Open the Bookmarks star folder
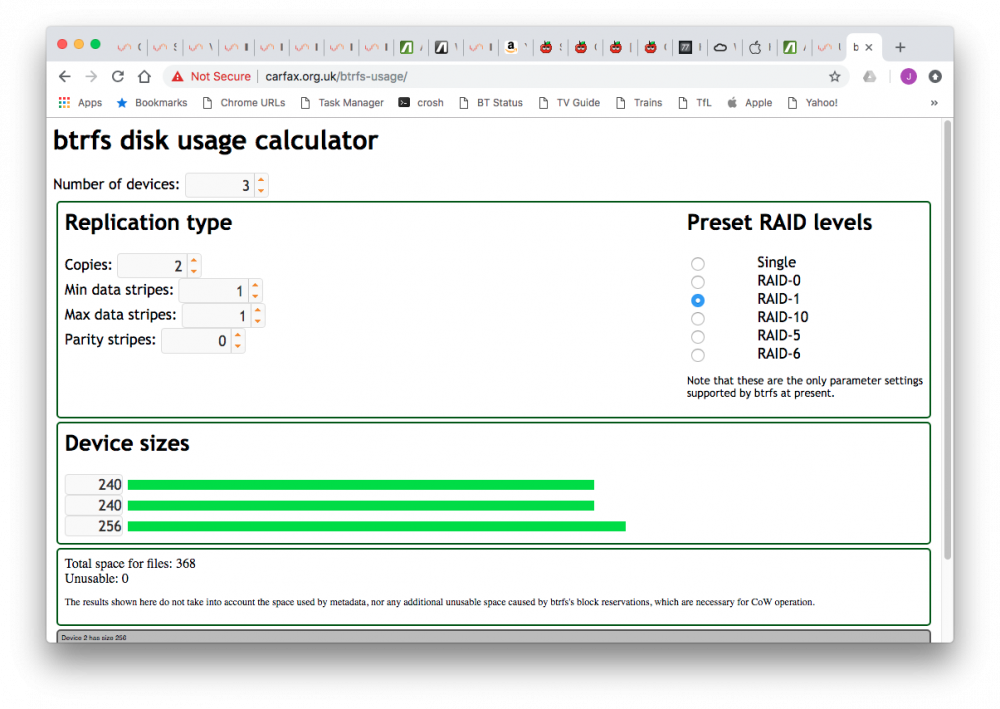The height and width of the screenshot is (709, 1000). (151, 103)
